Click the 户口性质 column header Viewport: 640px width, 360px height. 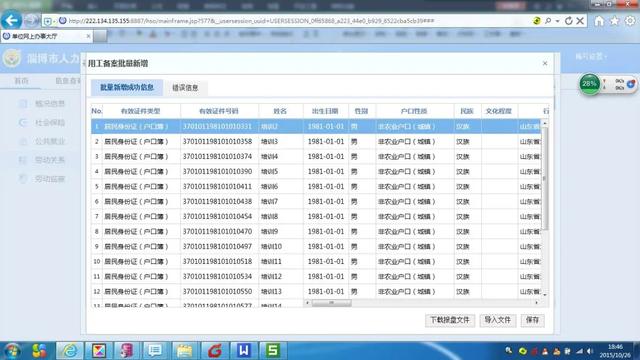click(414, 111)
